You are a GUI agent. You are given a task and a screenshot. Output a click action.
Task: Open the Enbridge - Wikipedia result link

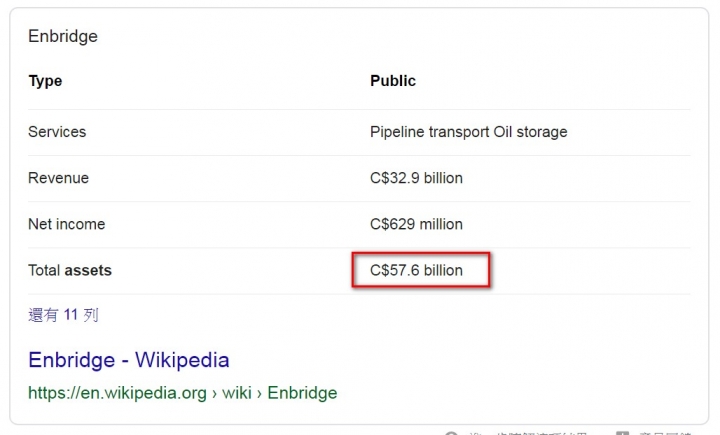128,360
